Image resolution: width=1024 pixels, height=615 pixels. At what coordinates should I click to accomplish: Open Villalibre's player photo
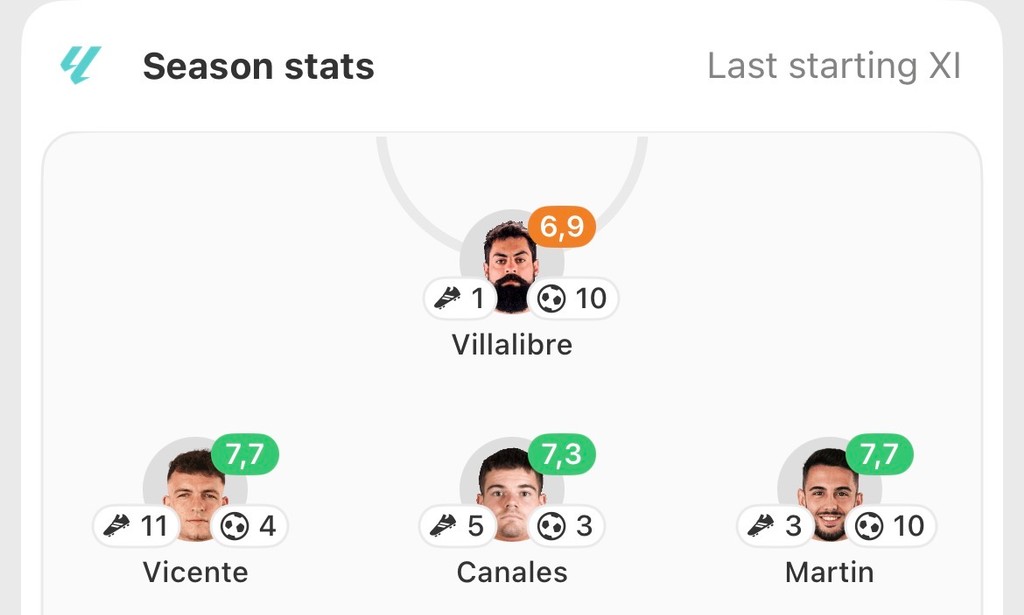(x=511, y=262)
